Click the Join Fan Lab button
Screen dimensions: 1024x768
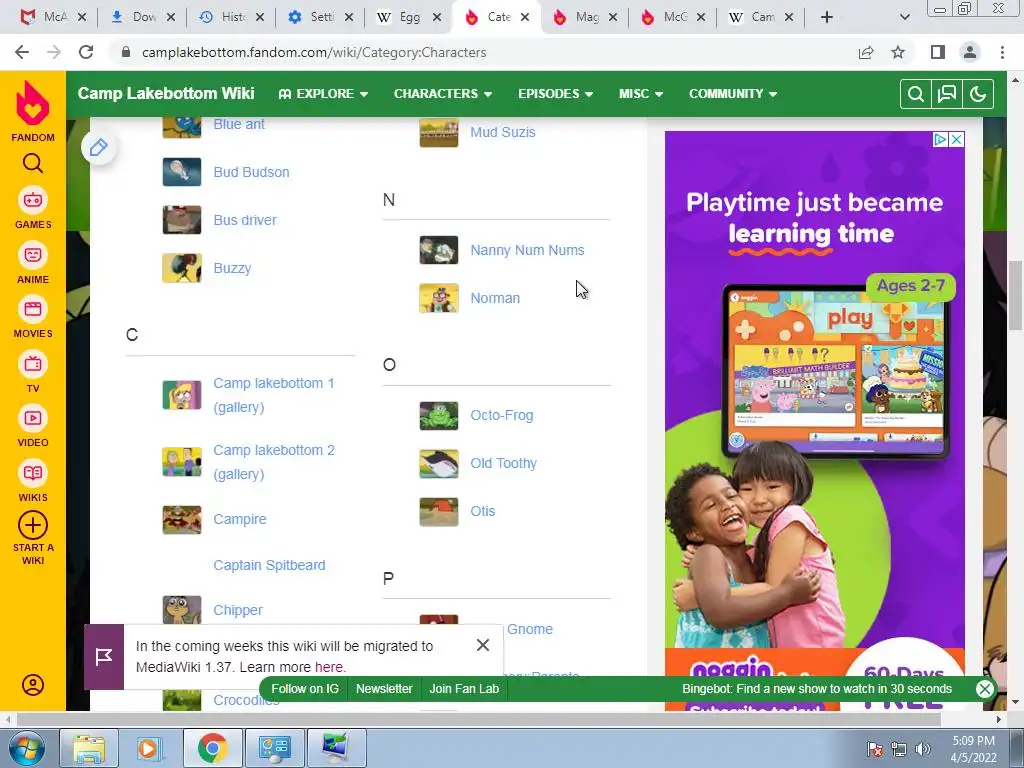pyautogui.click(x=464, y=689)
